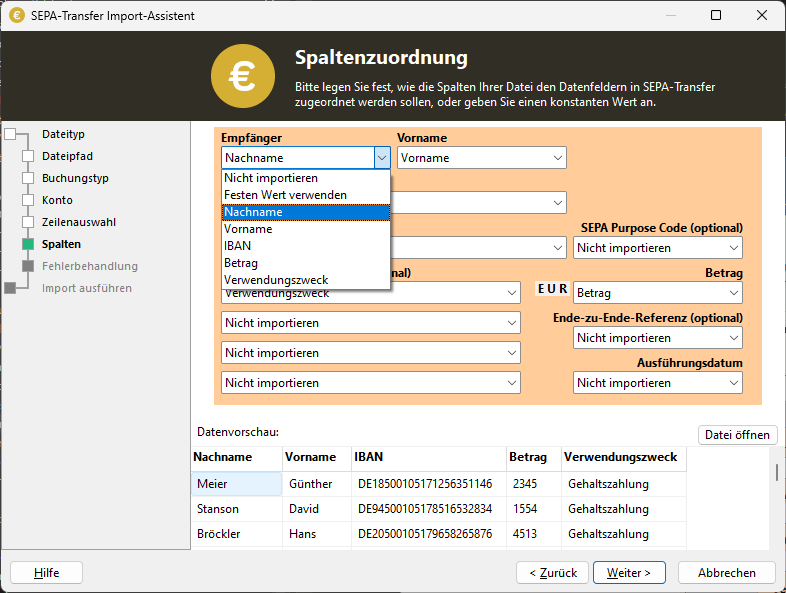Open Hilfe
This screenshot has height=593, width=786.
[46, 573]
